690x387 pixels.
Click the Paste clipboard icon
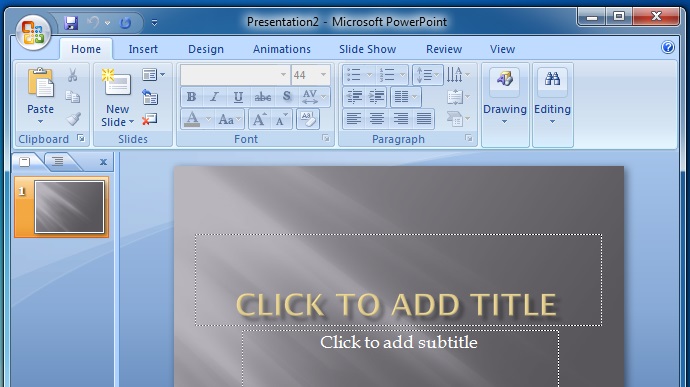(40, 83)
